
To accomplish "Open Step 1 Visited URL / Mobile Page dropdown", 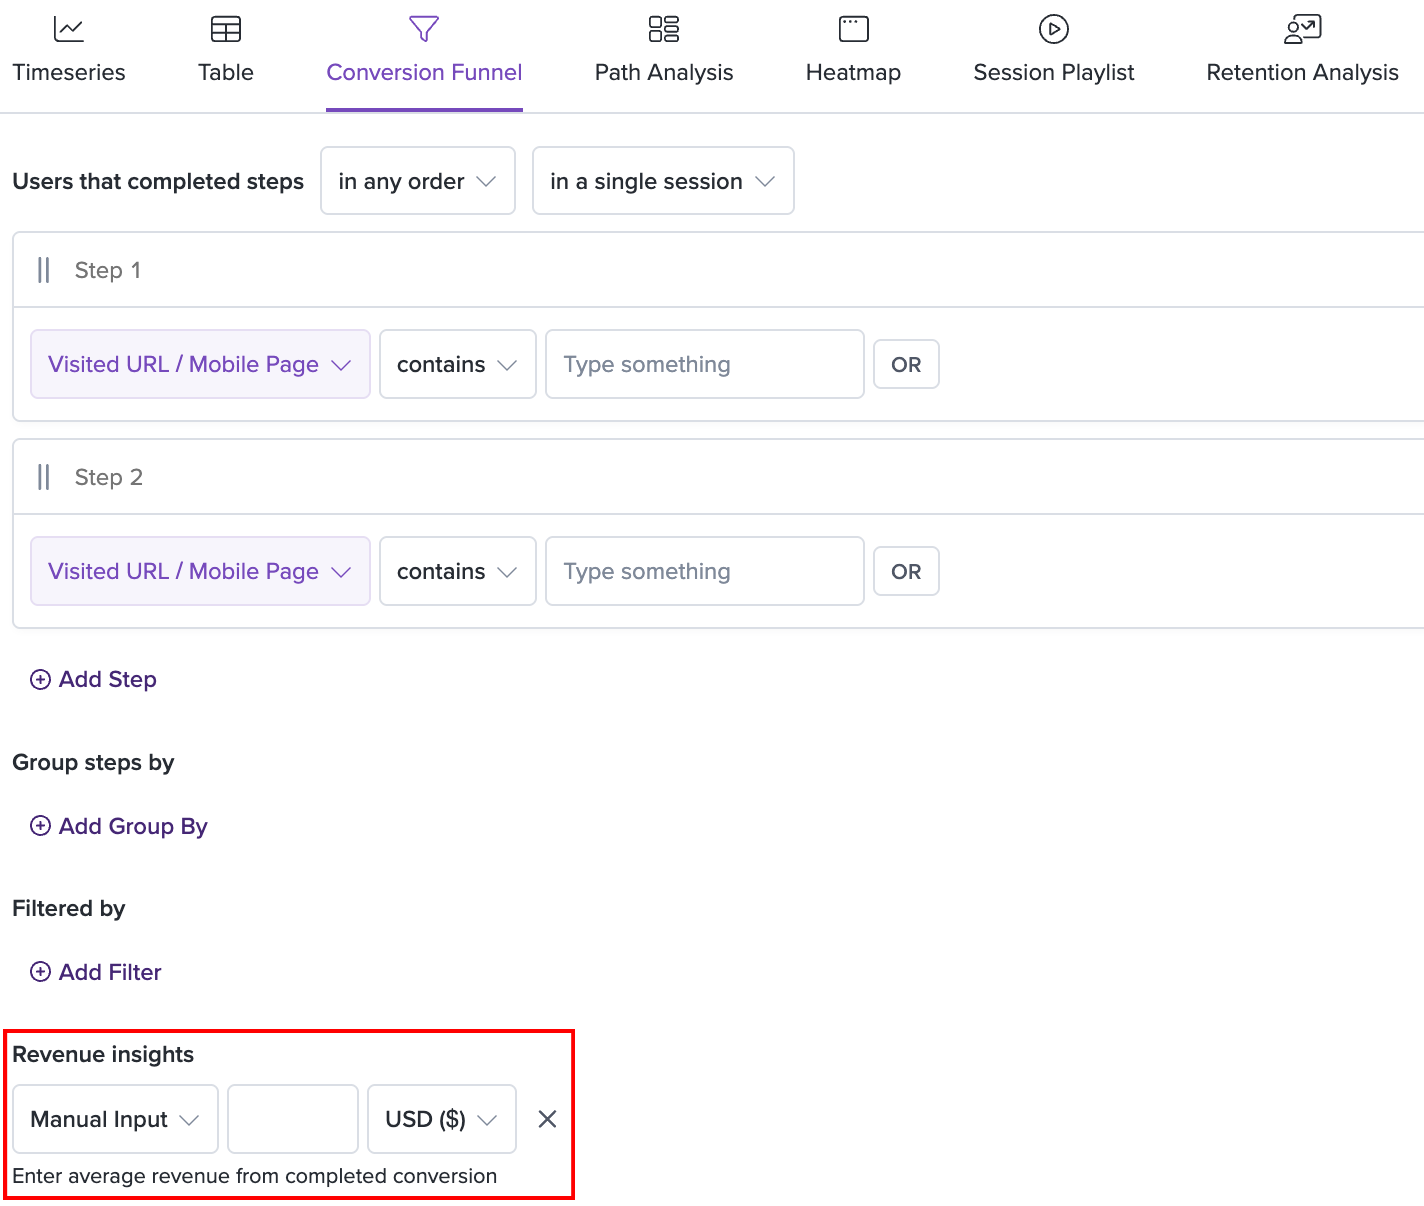I will click(200, 364).
